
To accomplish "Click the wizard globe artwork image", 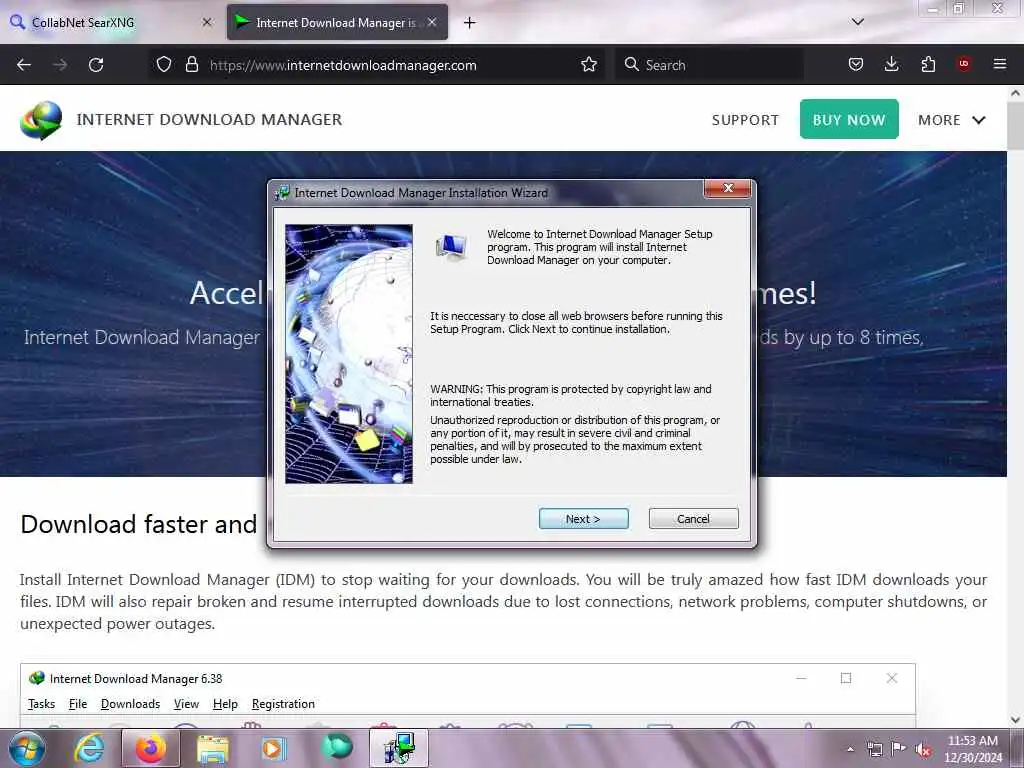I will 349,354.
